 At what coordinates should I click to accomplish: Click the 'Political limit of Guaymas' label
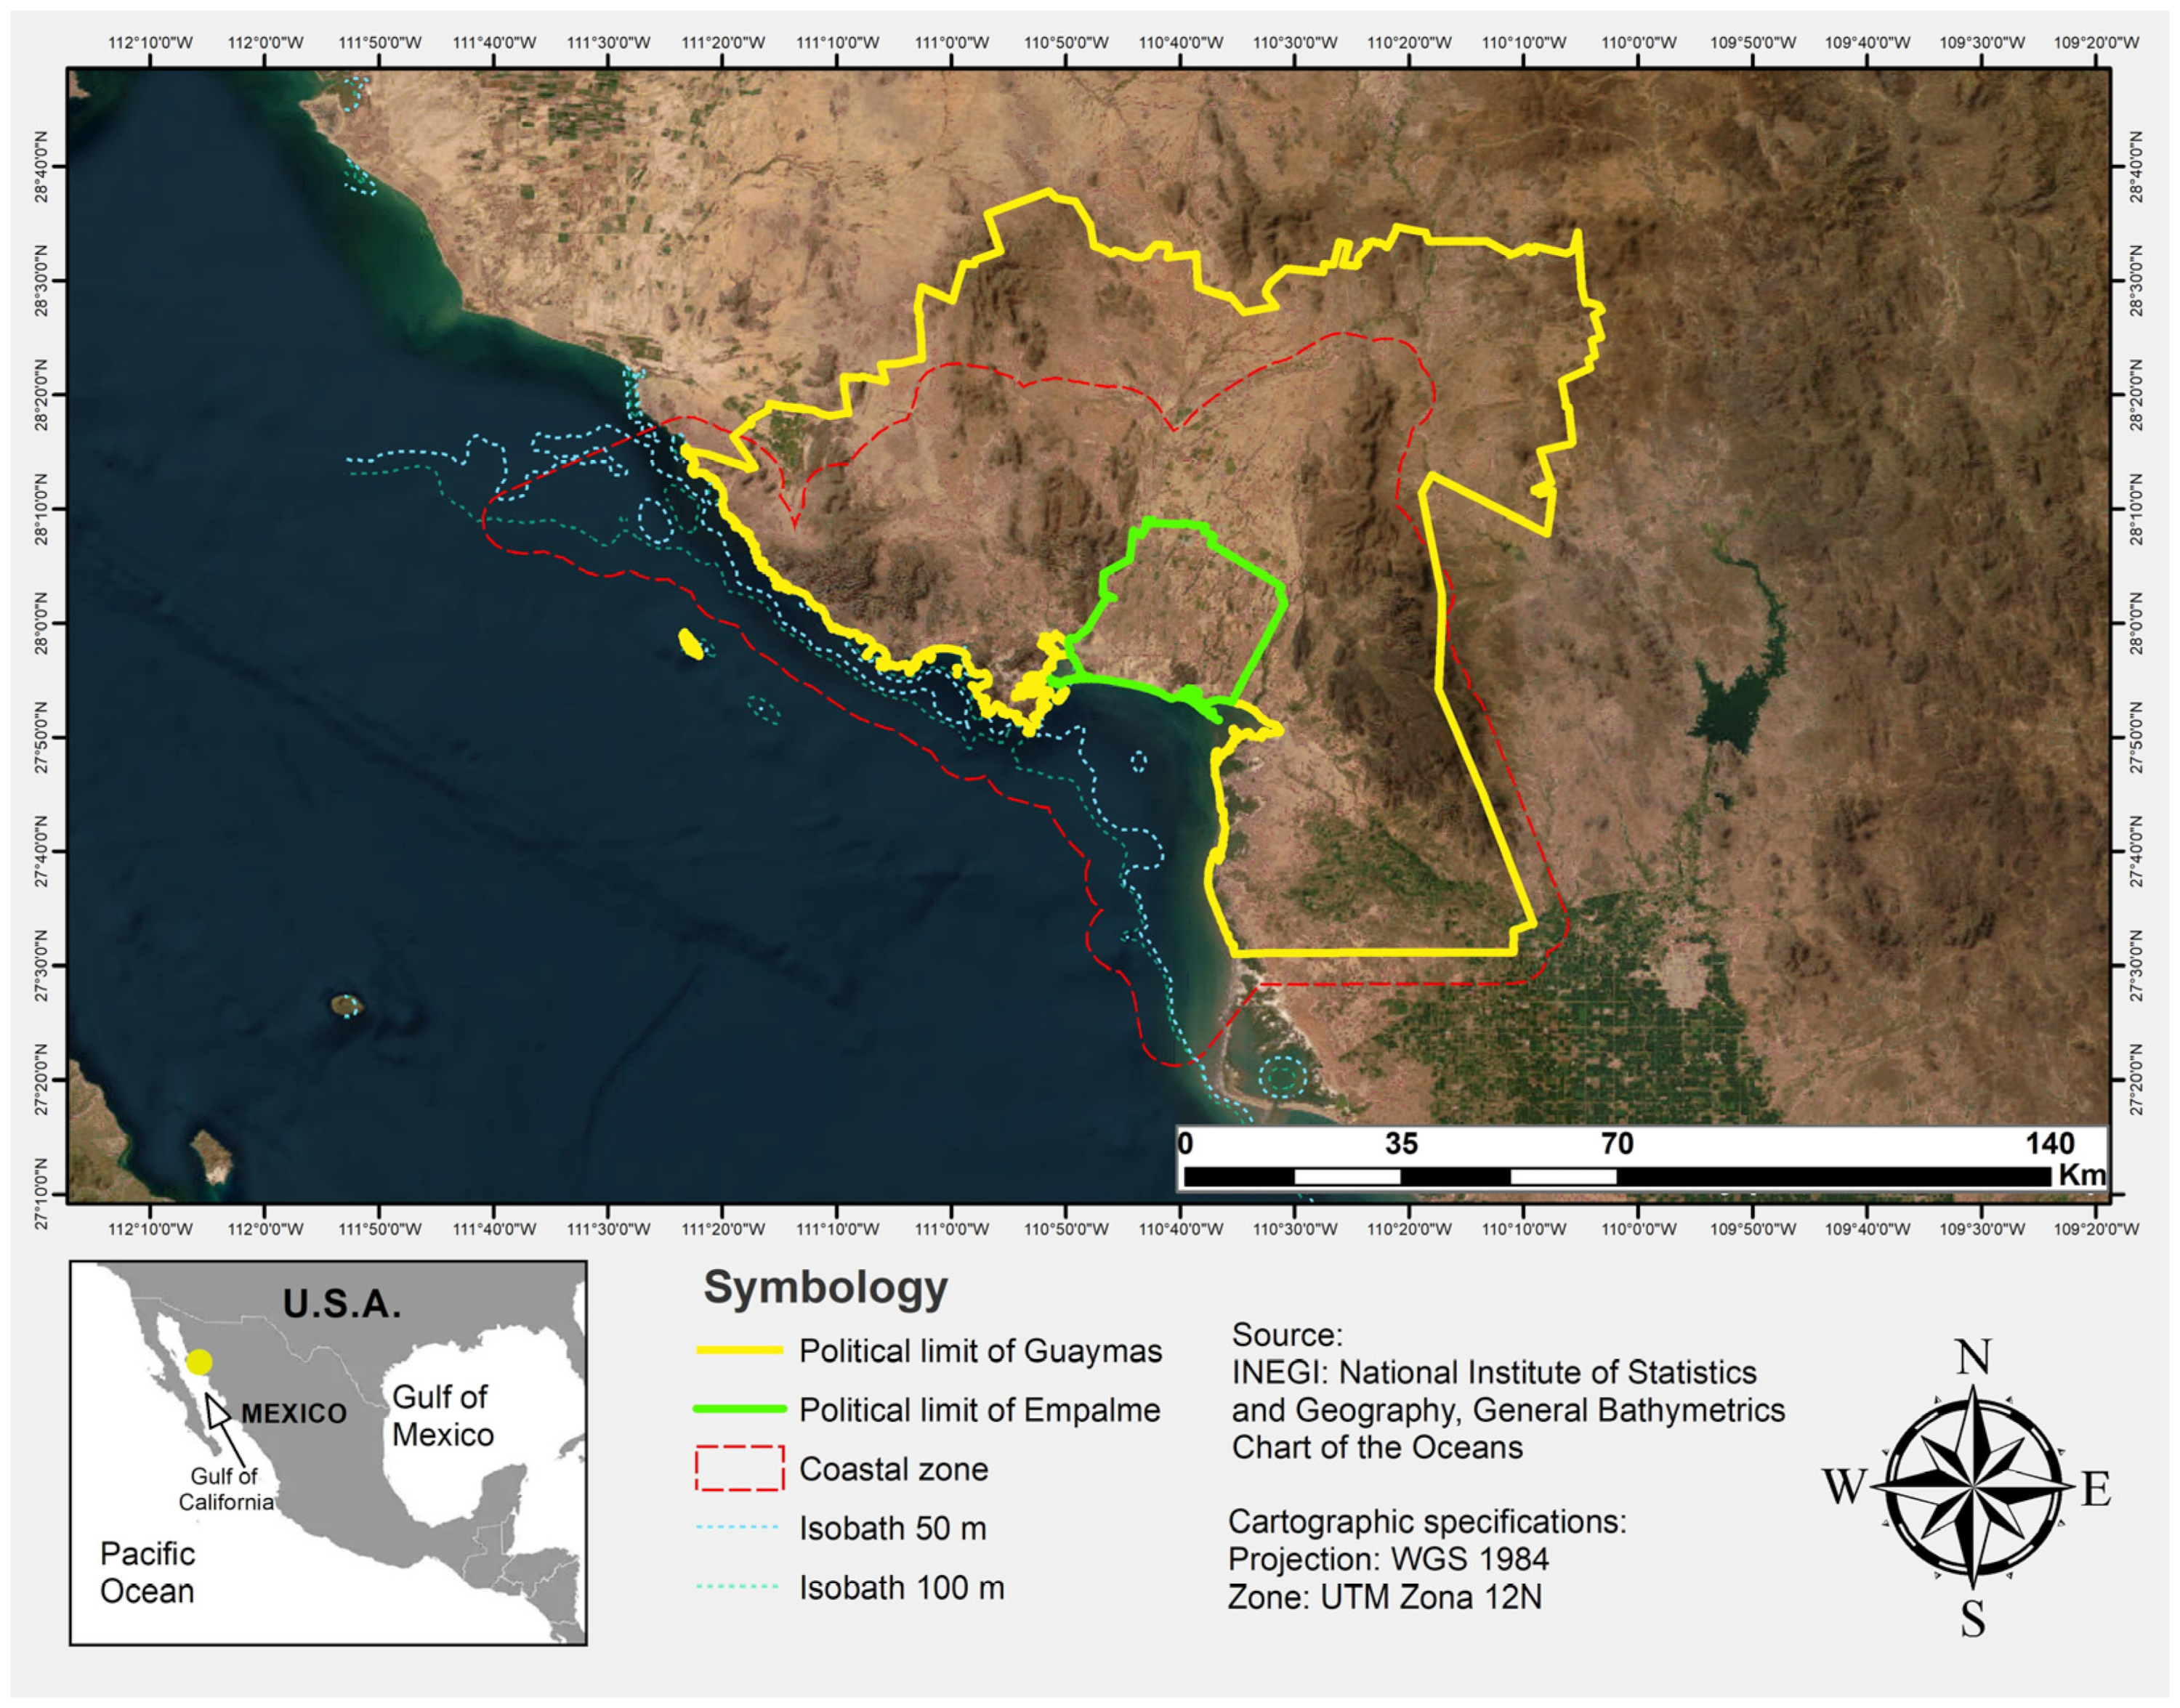pyautogui.click(x=980, y=1351)
